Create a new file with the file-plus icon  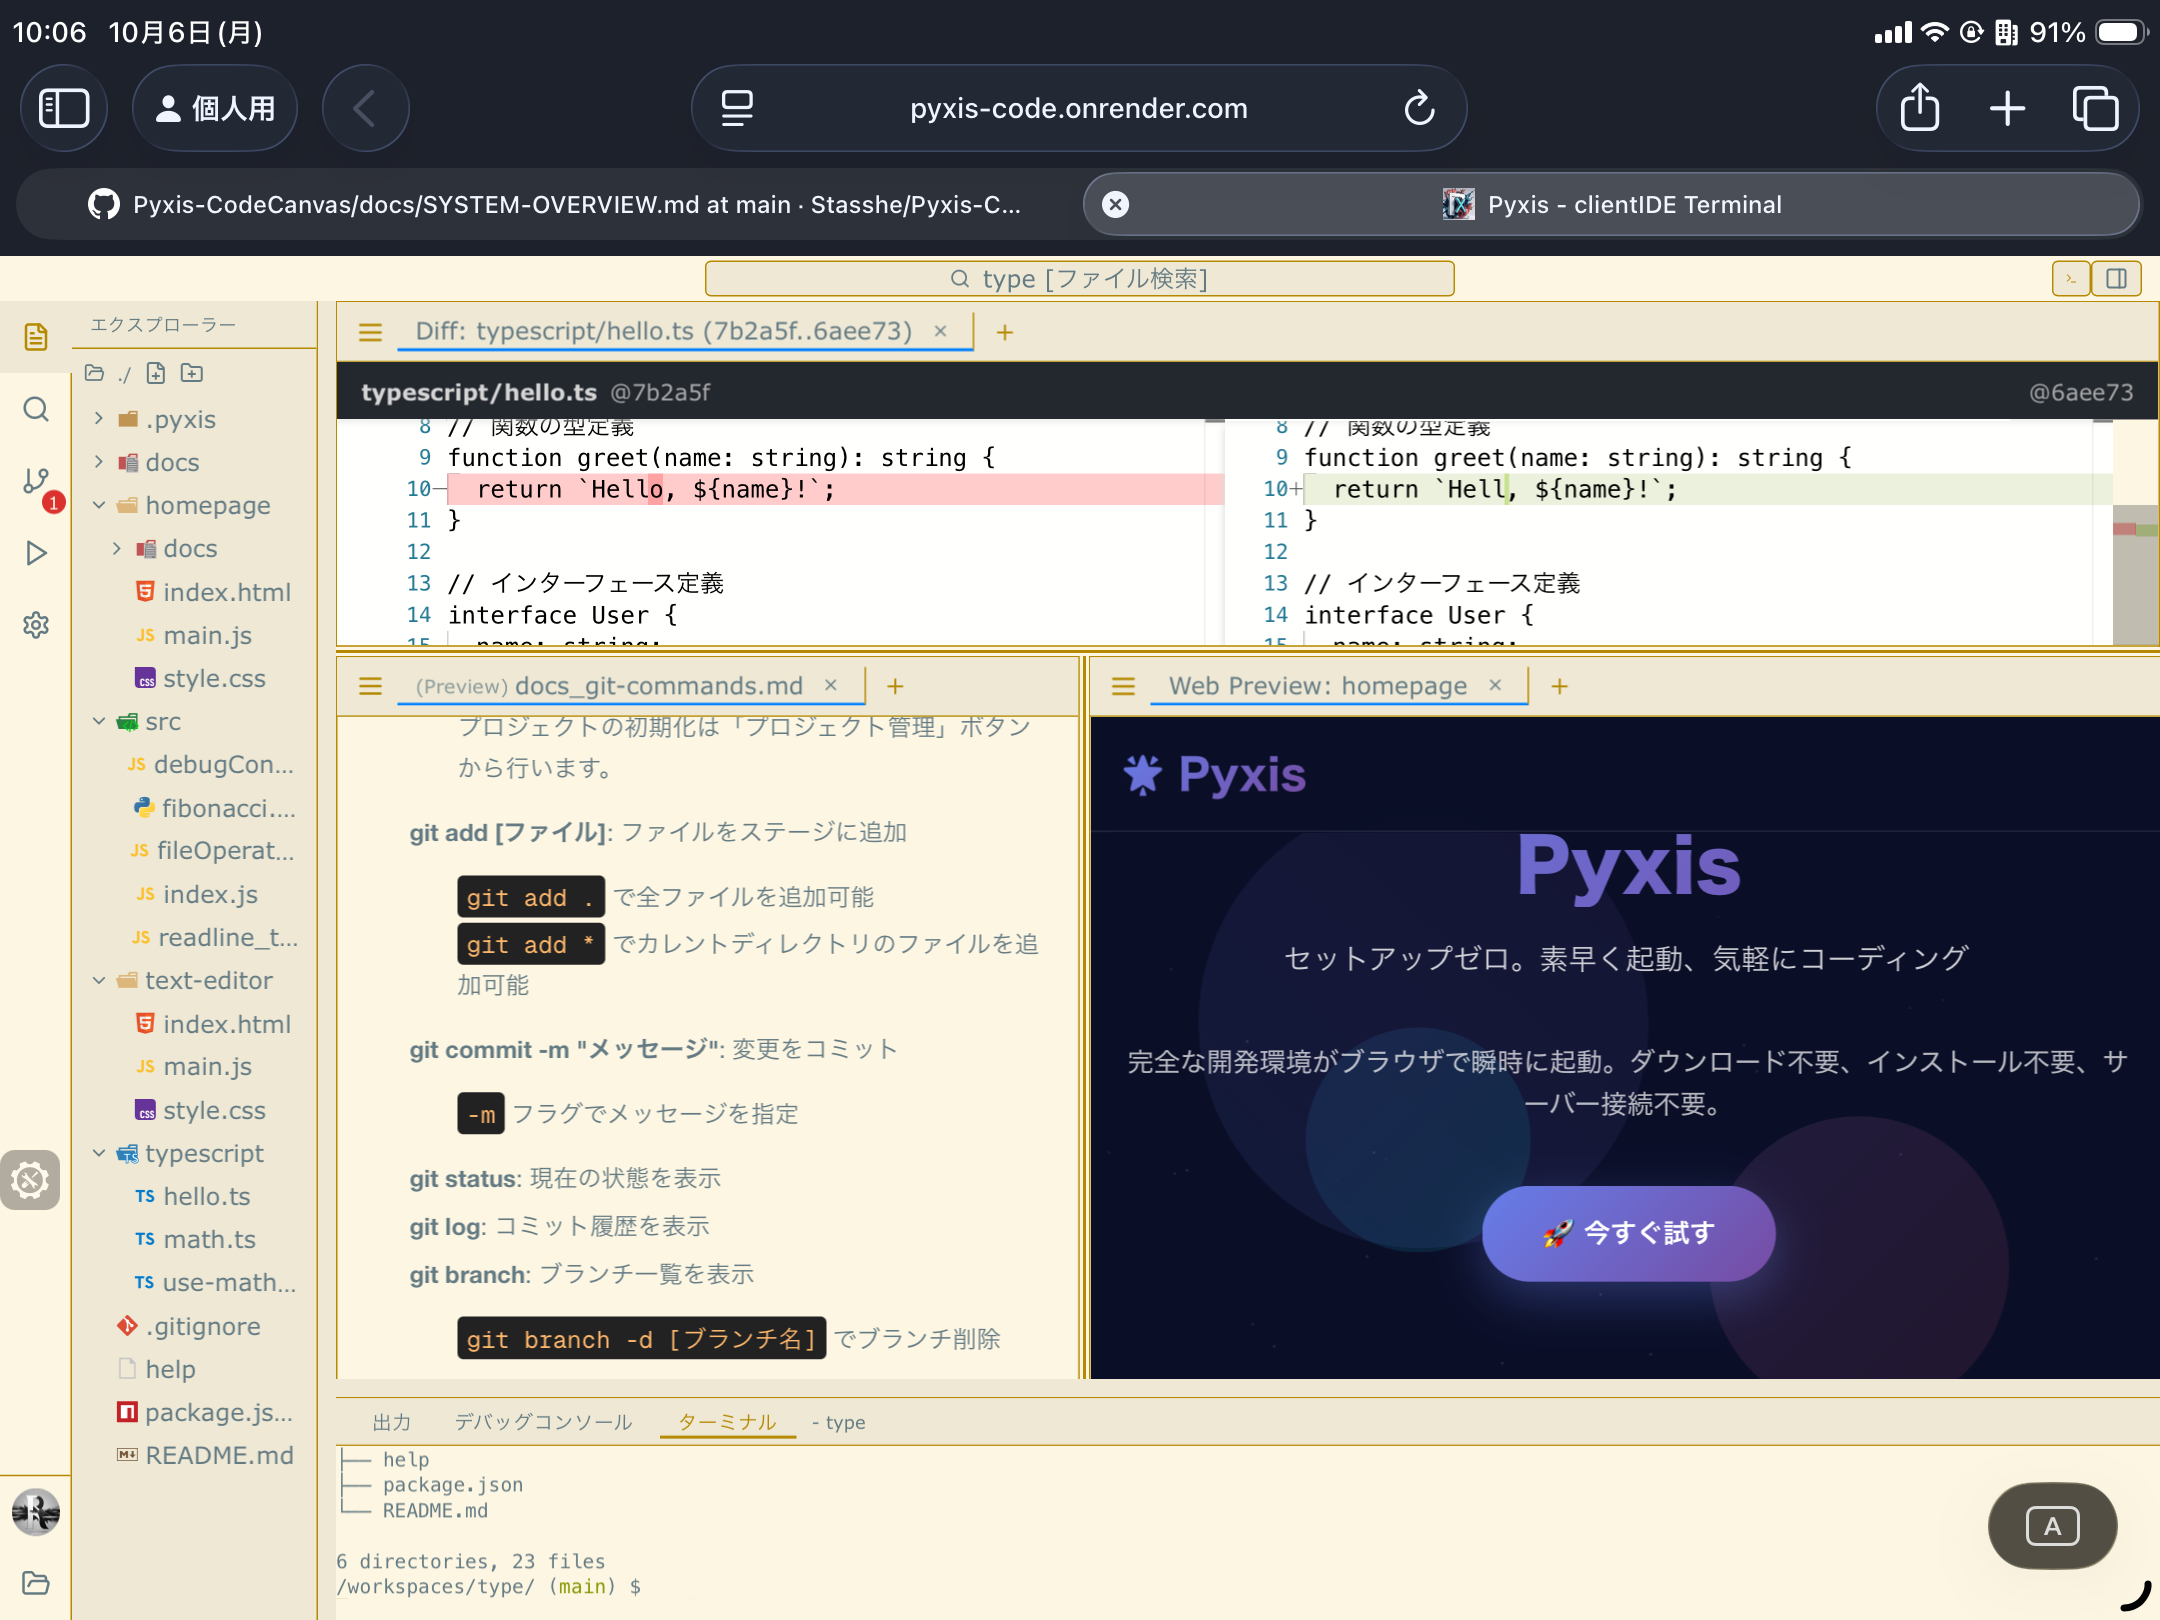pyautogui.click(x=156, y=373)
